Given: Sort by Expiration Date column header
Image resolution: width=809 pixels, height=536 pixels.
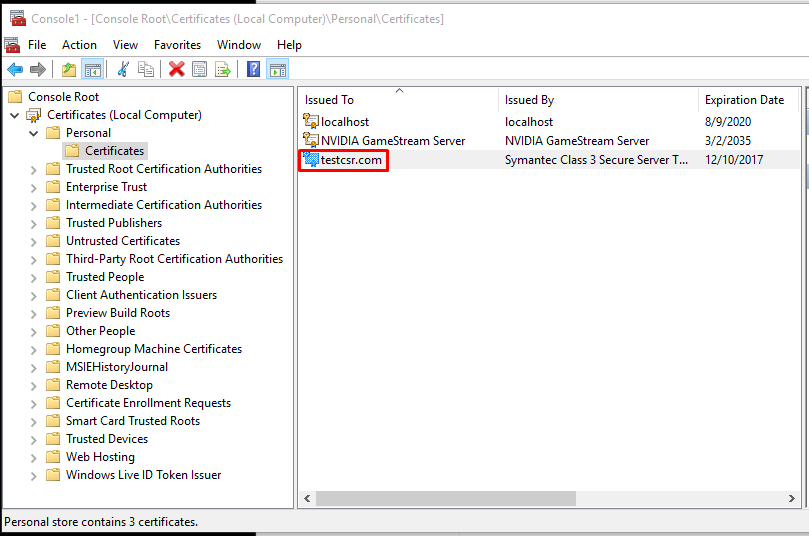Looking at the screenshot, I should point(748,100).
